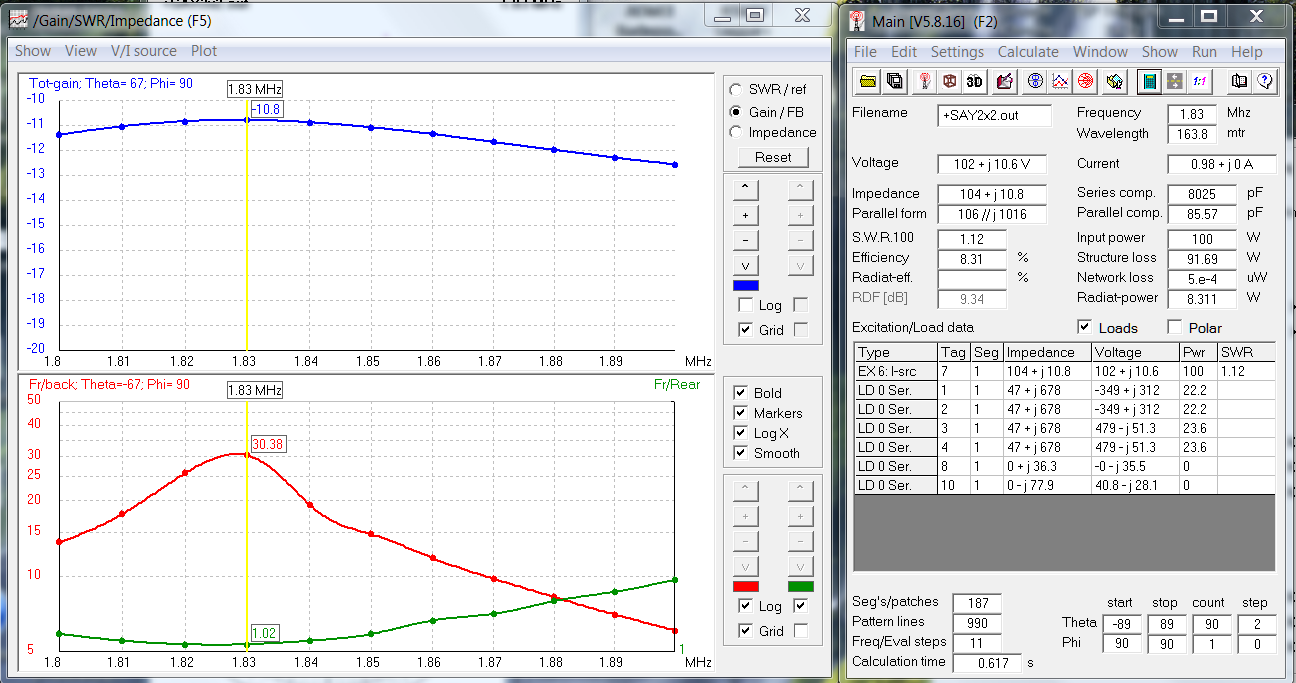Click the enabled down-v button above the blue swatch
This screenshot has height=683, width=1296.
(x=745, y=265)
